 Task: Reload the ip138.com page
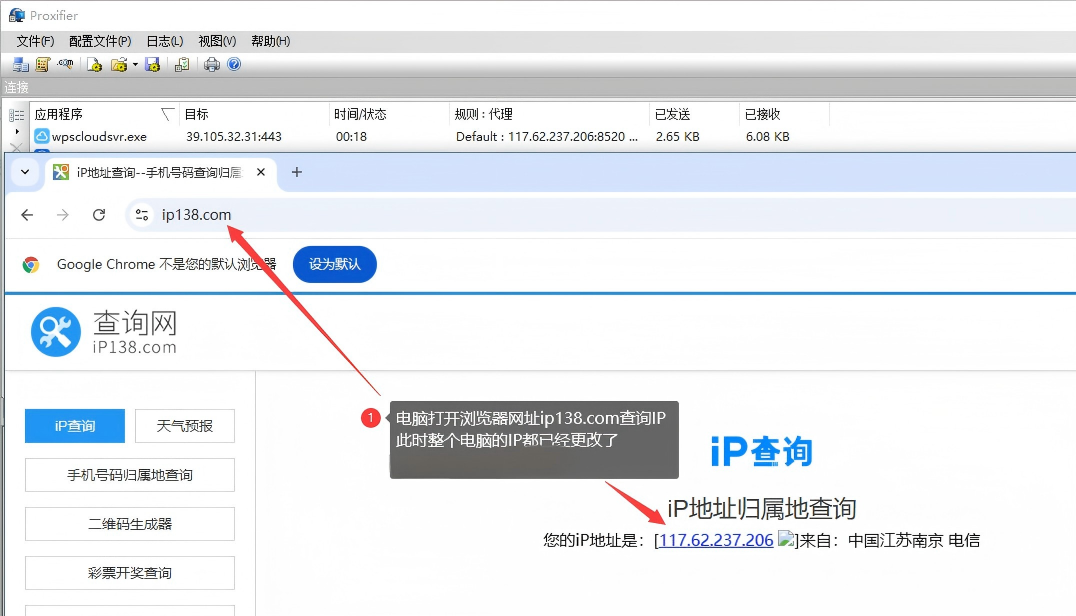point(99,215)
